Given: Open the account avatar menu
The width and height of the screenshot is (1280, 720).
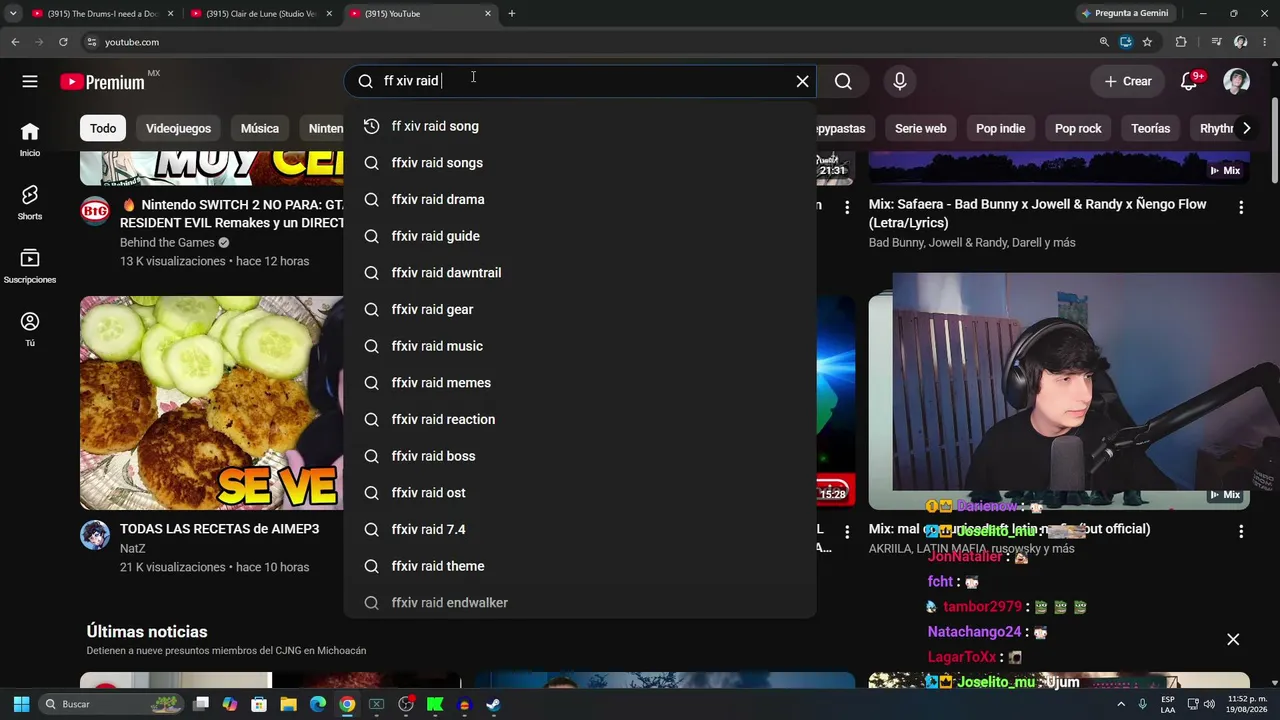Looking at the screenshot, I should pos(1237,81).
